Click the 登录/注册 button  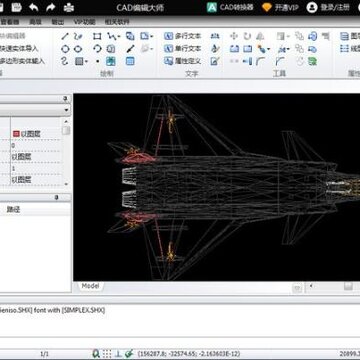pos(328,7)
